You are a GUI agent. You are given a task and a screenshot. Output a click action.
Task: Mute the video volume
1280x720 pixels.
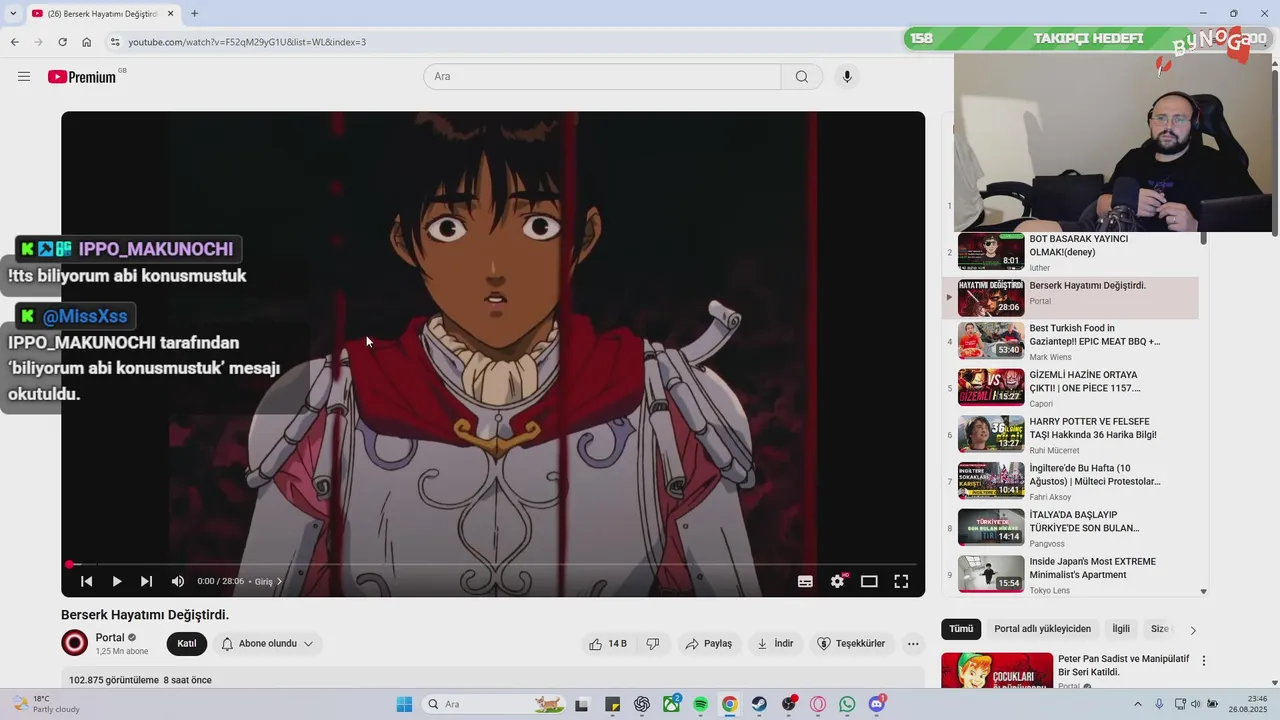tap(178, 581)
